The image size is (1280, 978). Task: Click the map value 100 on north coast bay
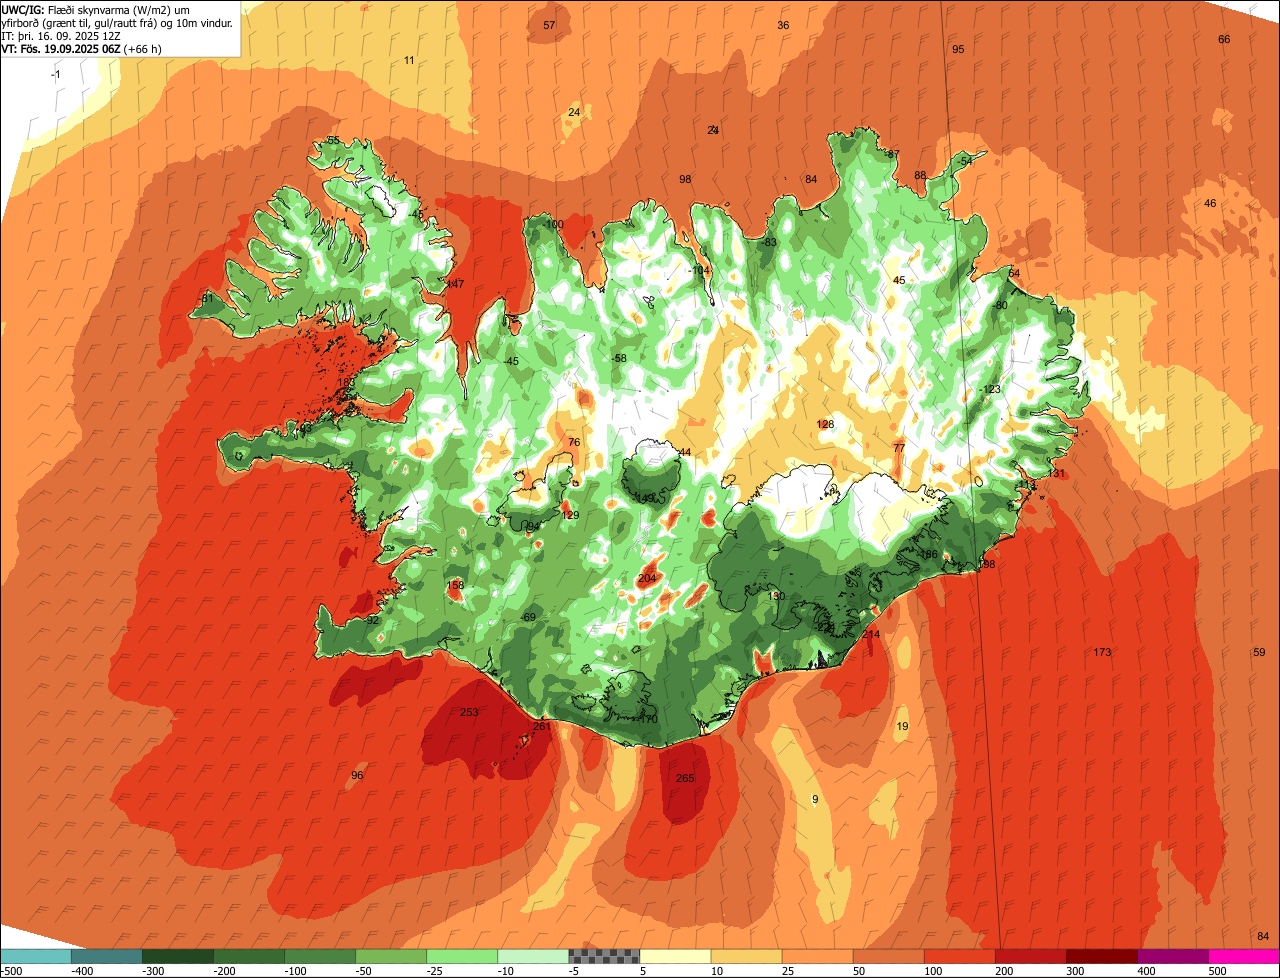[x=555, y=224]
